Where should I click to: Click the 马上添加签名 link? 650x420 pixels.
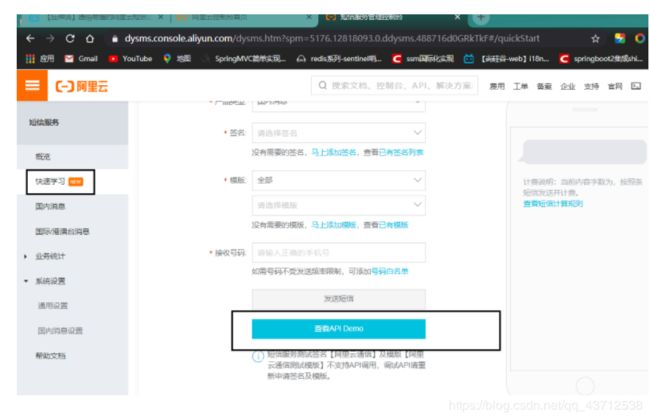[x=334, y=152]
